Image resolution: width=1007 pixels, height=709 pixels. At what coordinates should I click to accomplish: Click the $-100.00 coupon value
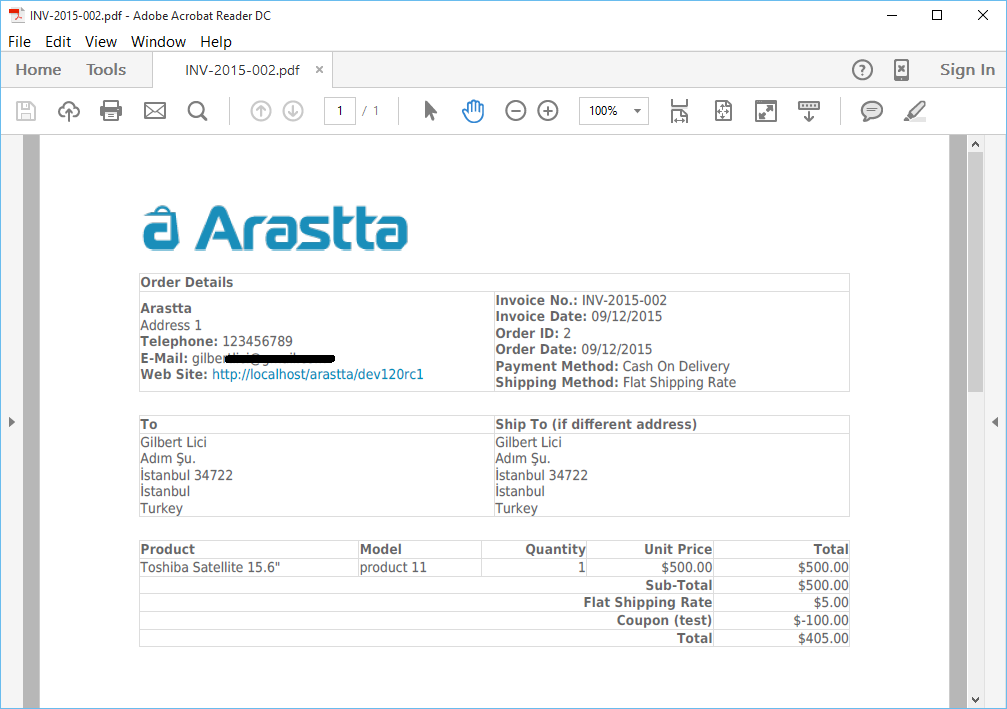(821, 620)
